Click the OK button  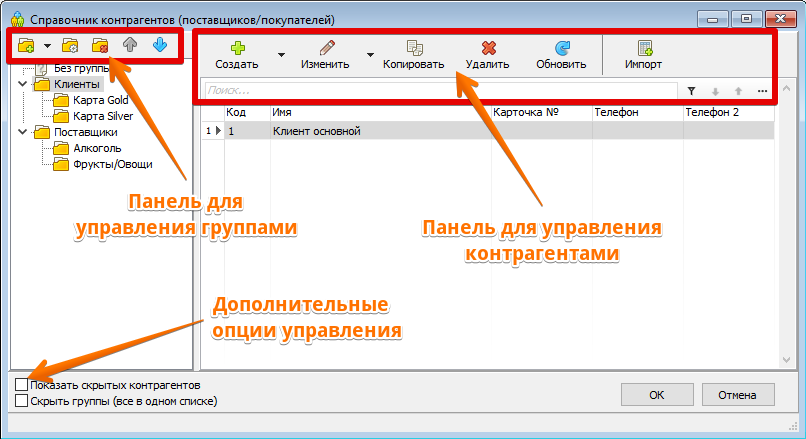[x=657, y=395]
